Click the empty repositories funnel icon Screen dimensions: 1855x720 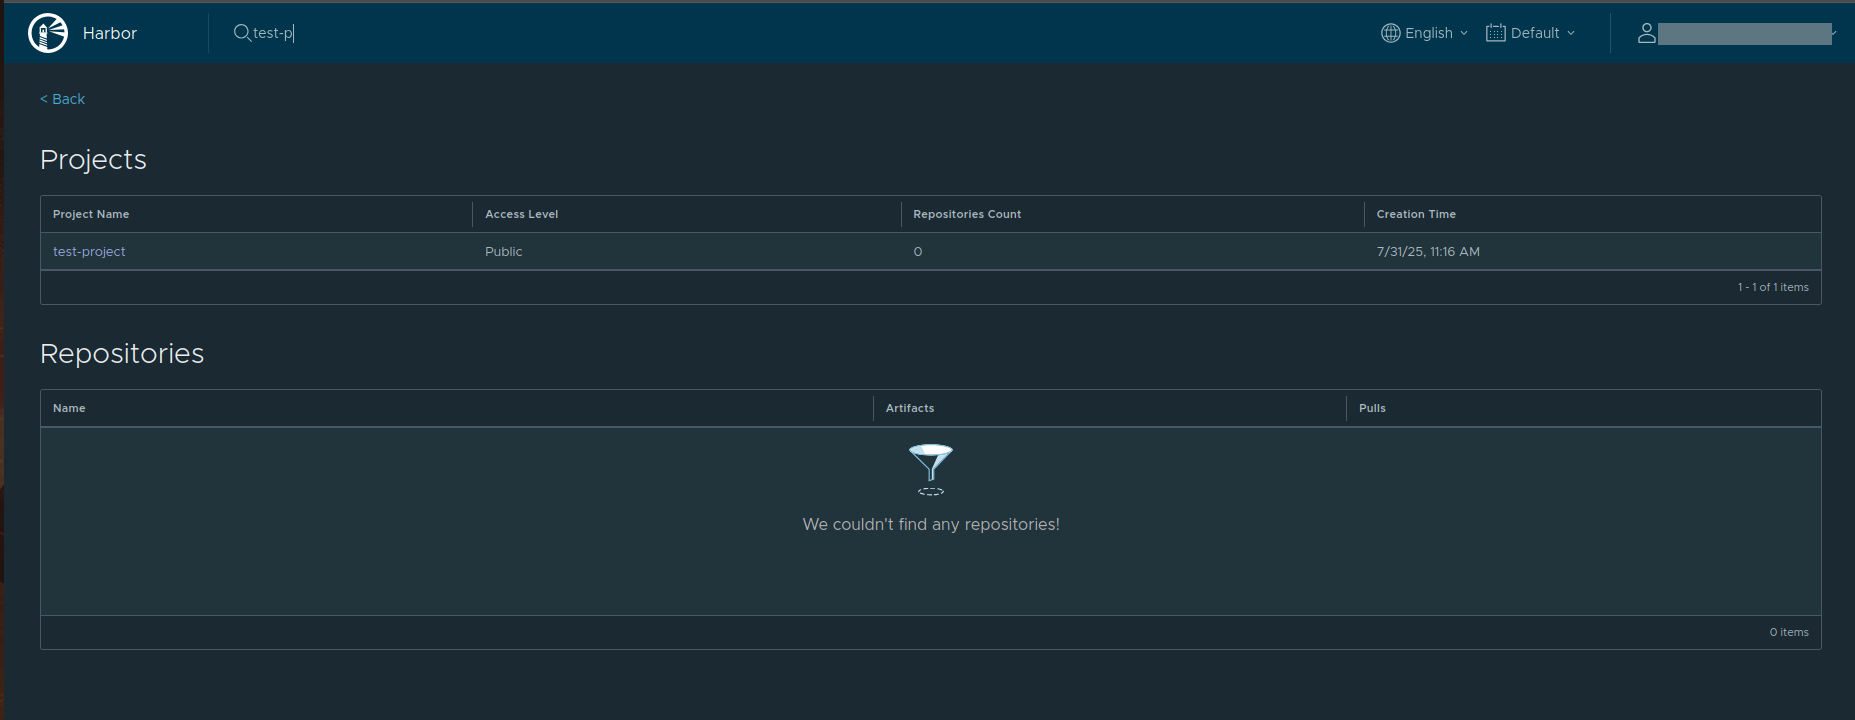(930, 469)
